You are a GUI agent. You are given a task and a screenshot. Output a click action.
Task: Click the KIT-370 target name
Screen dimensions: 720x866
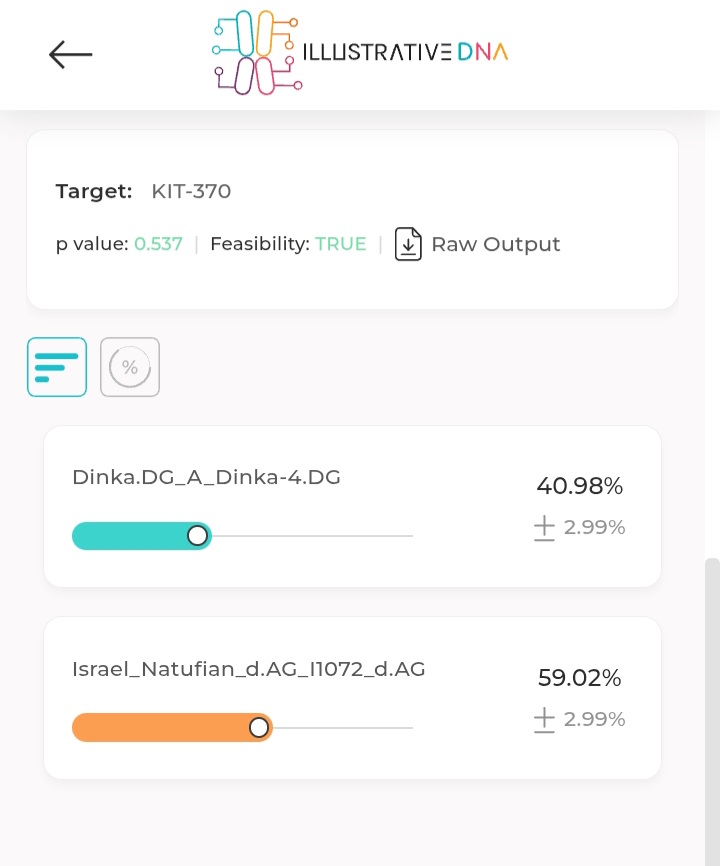tap(191, 191)
